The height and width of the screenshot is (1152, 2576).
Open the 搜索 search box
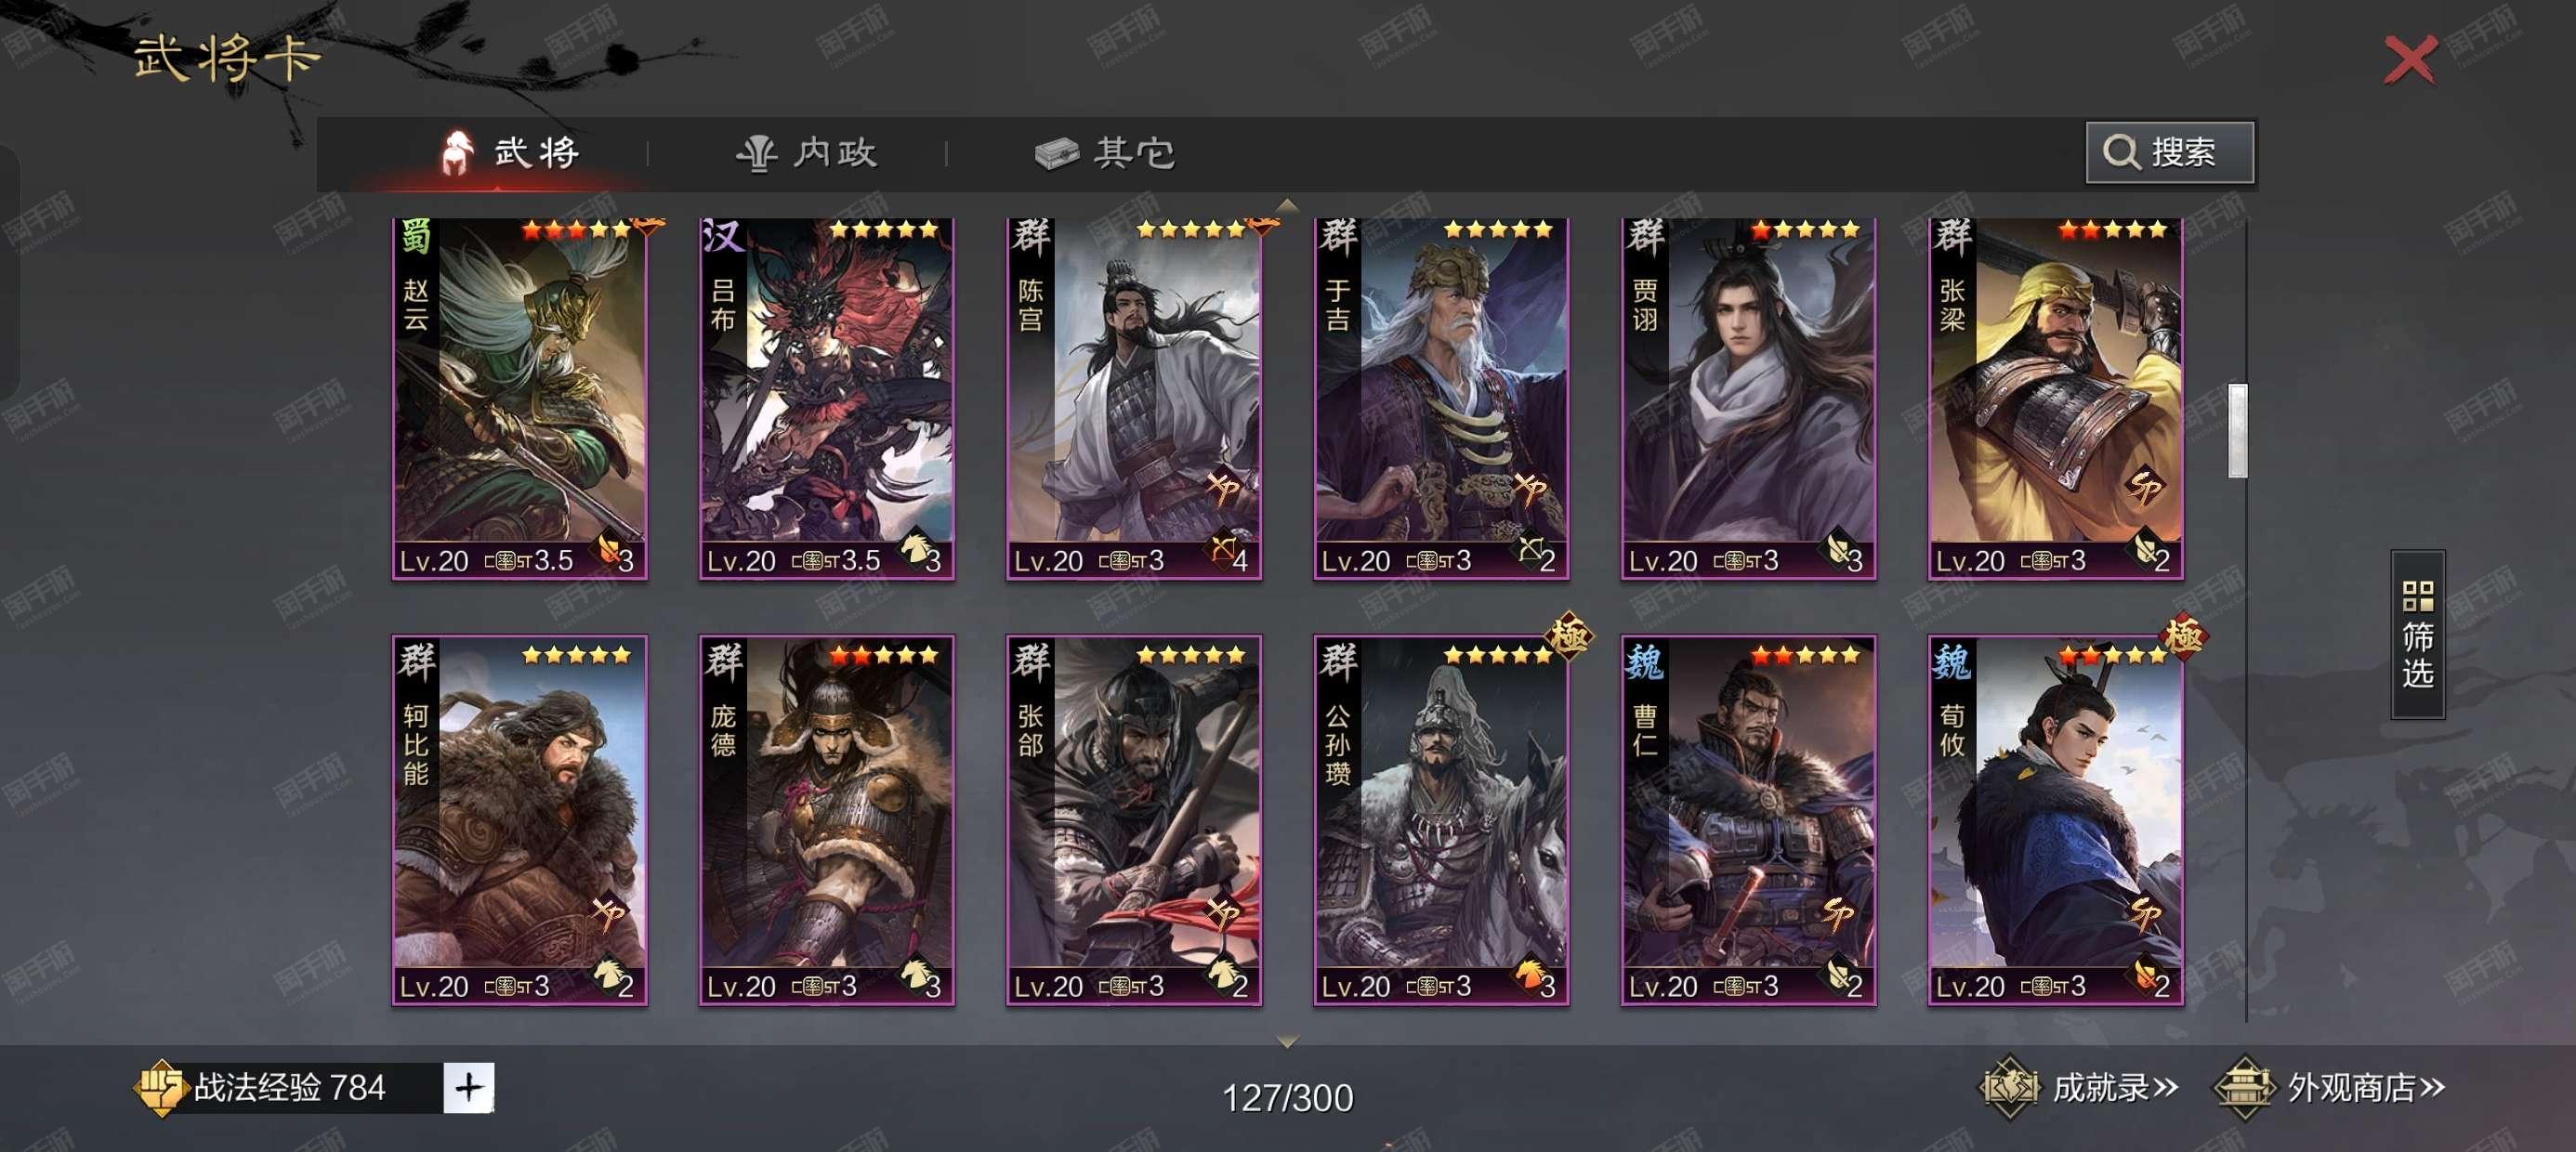(2169, 152)
